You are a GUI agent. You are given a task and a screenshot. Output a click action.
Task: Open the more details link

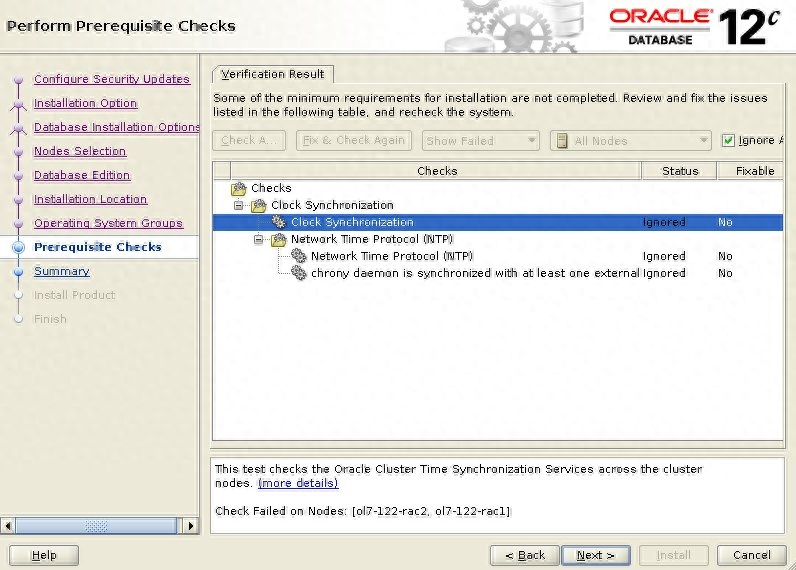tap(297, 483)
